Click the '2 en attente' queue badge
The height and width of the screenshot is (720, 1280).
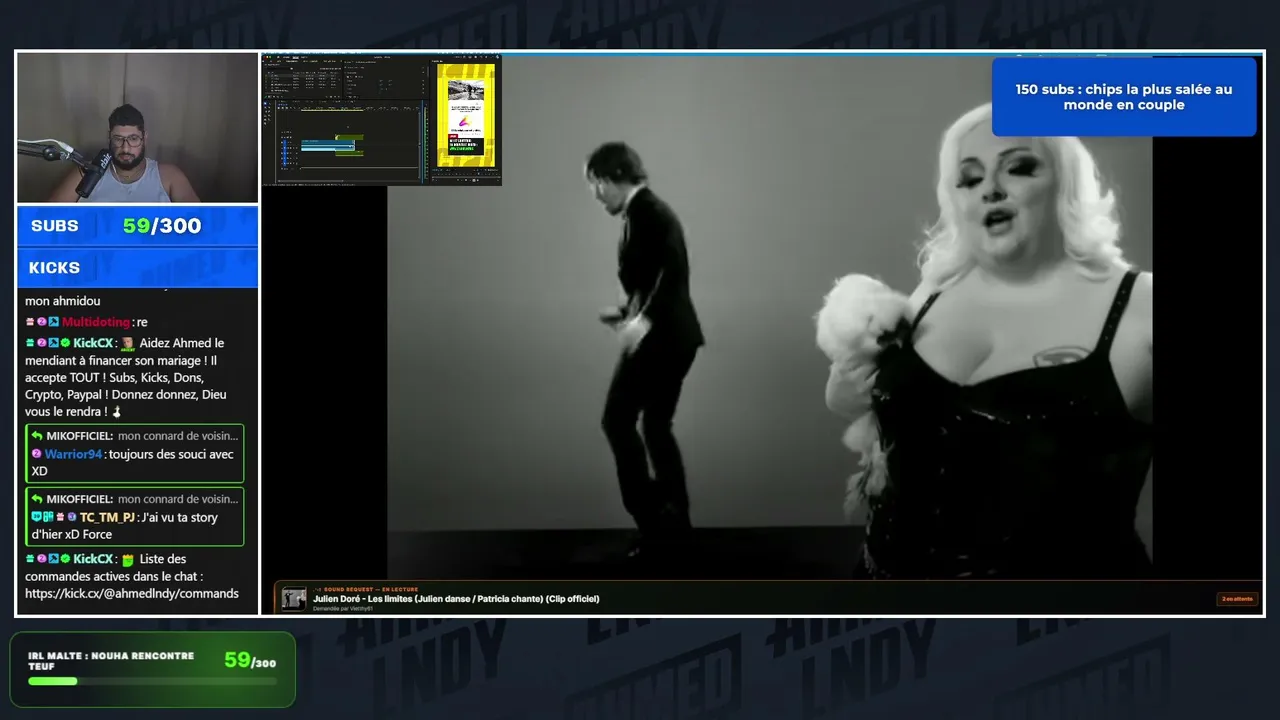click(1237, 599)
